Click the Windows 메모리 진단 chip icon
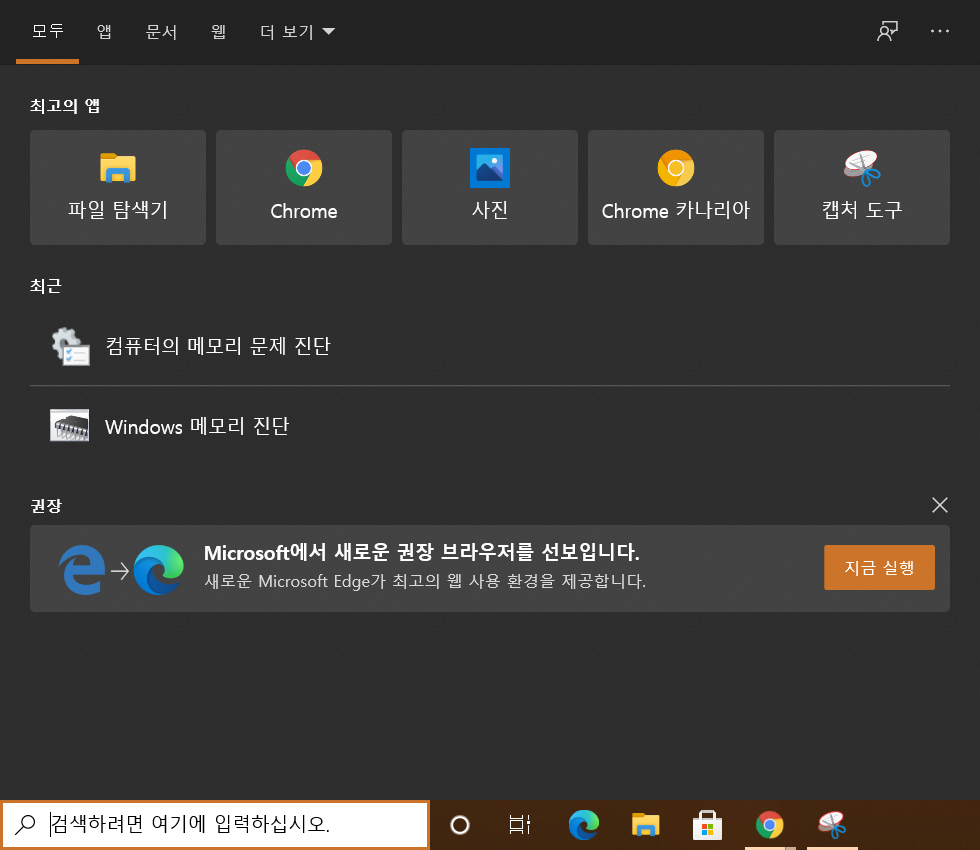 click(69, 426)
